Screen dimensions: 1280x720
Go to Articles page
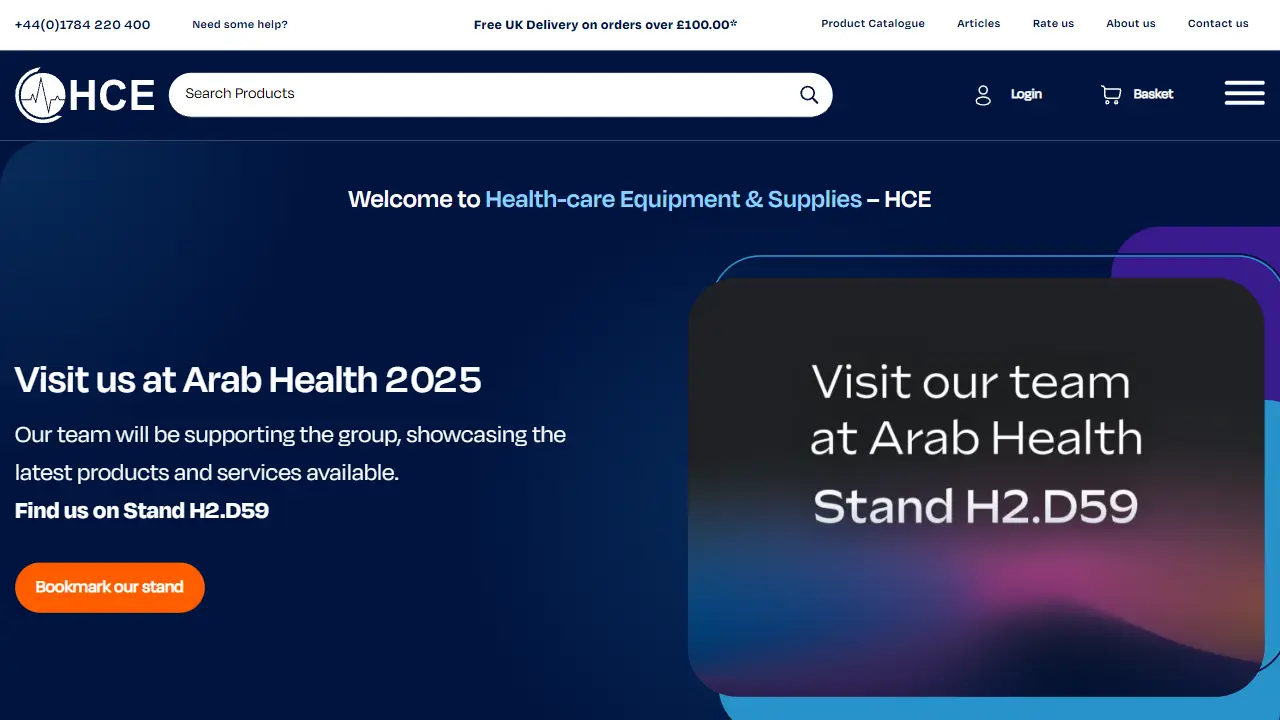click(x=979, y=23)
